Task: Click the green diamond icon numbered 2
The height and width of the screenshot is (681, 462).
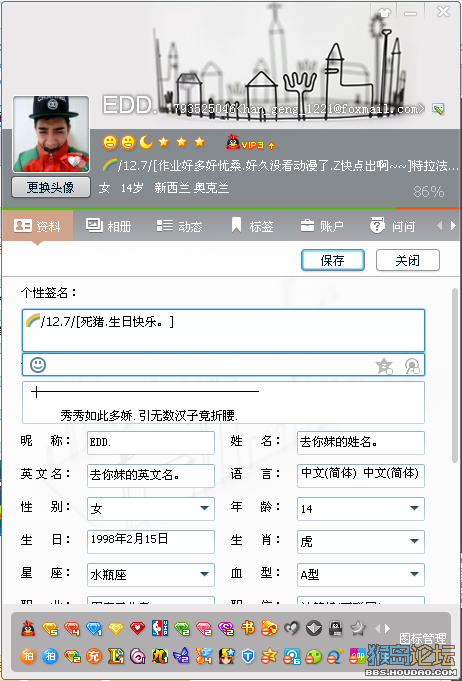Action: (182, 628)
